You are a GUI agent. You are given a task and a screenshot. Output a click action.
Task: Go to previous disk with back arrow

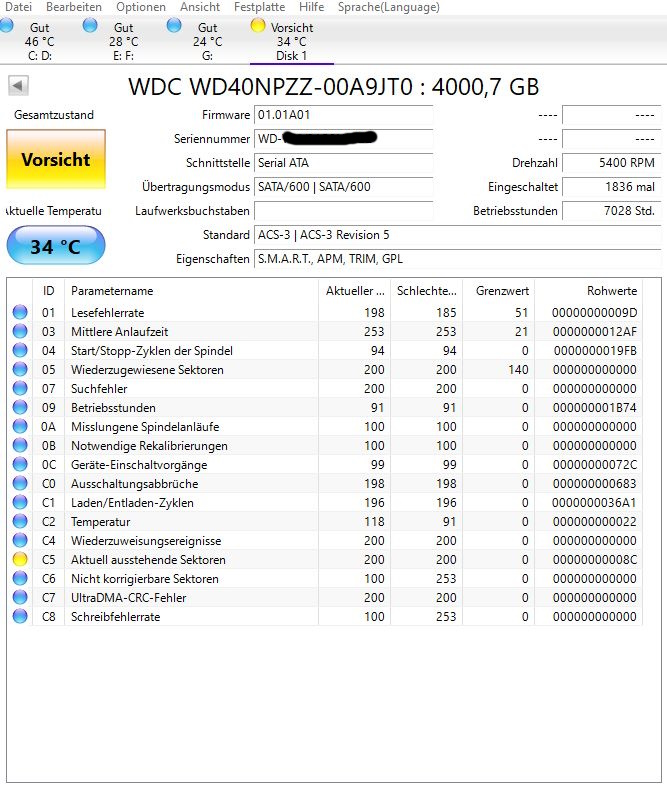pos(18,85)
